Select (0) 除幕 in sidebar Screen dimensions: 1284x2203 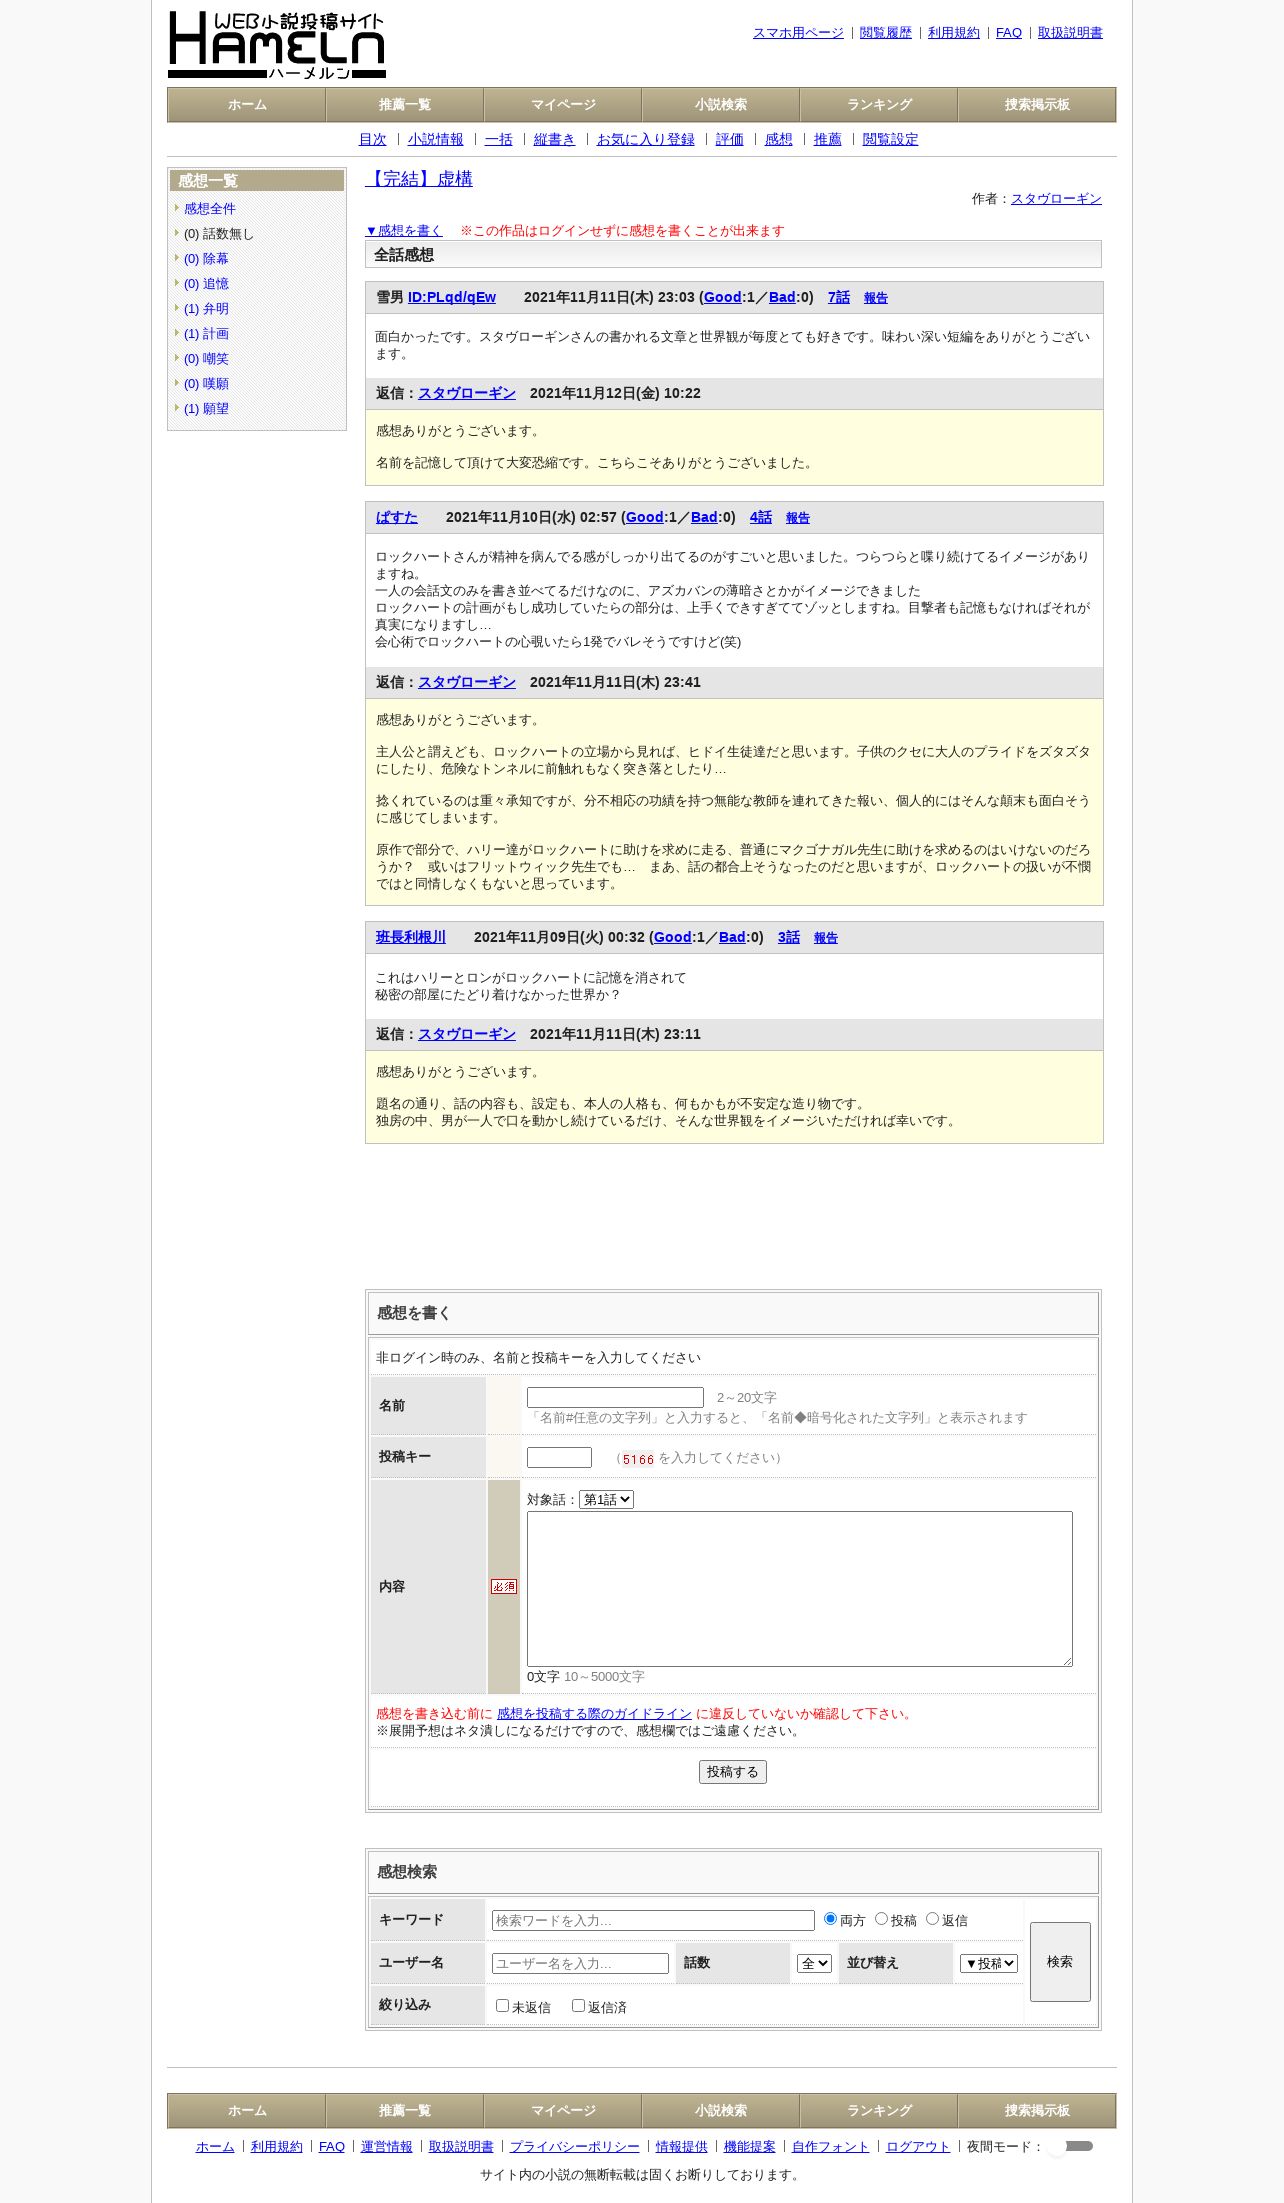click(206, 259)
